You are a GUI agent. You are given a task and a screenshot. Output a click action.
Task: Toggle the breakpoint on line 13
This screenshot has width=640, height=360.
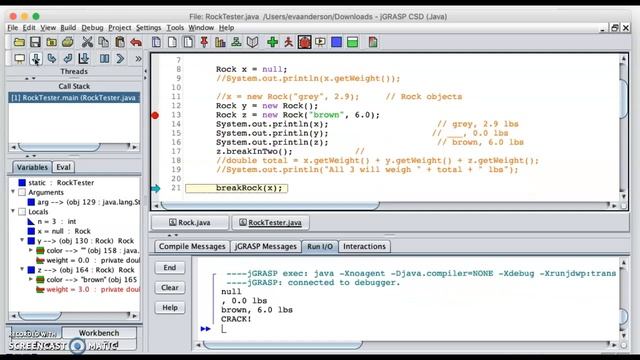tap(155, 116)
